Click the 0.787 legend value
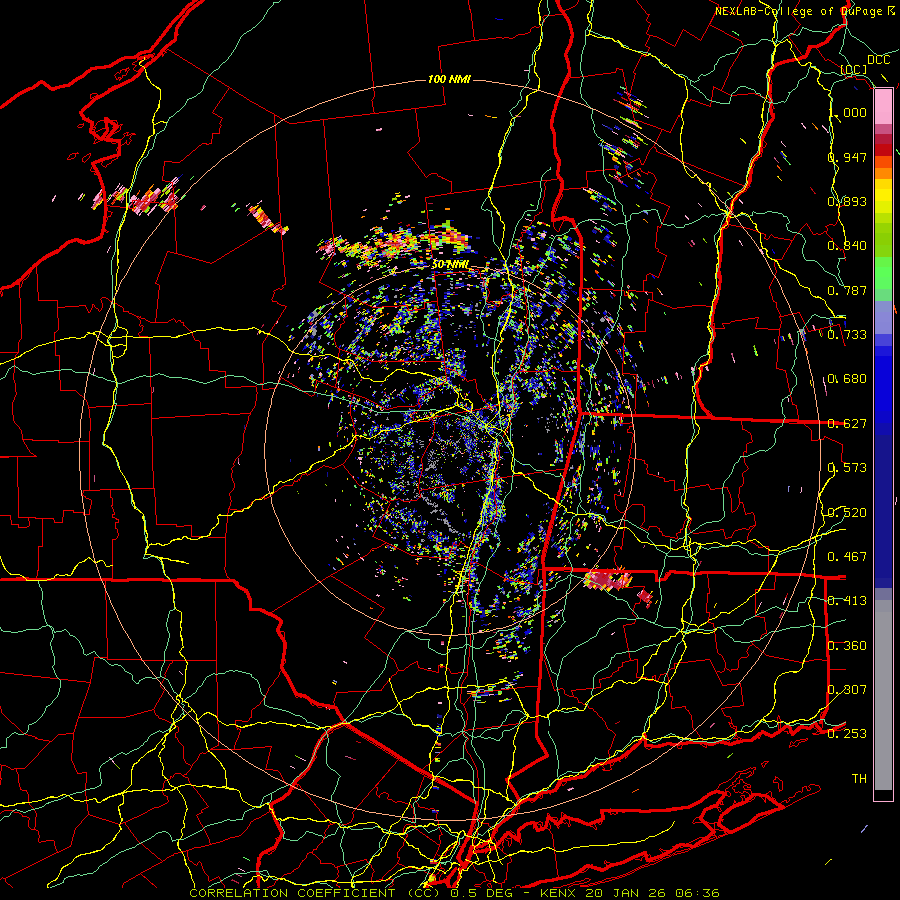 point(847,290)
